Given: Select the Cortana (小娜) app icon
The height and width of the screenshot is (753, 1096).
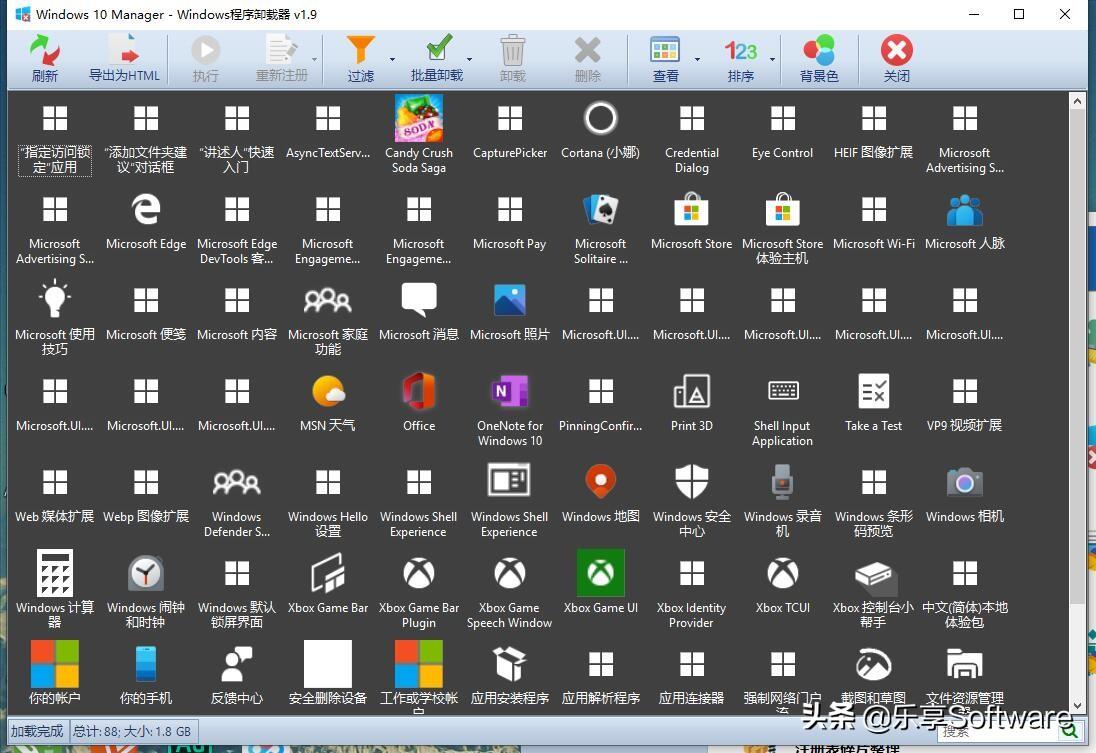Looking at the screenshot, I should click(x=600, y=118).
